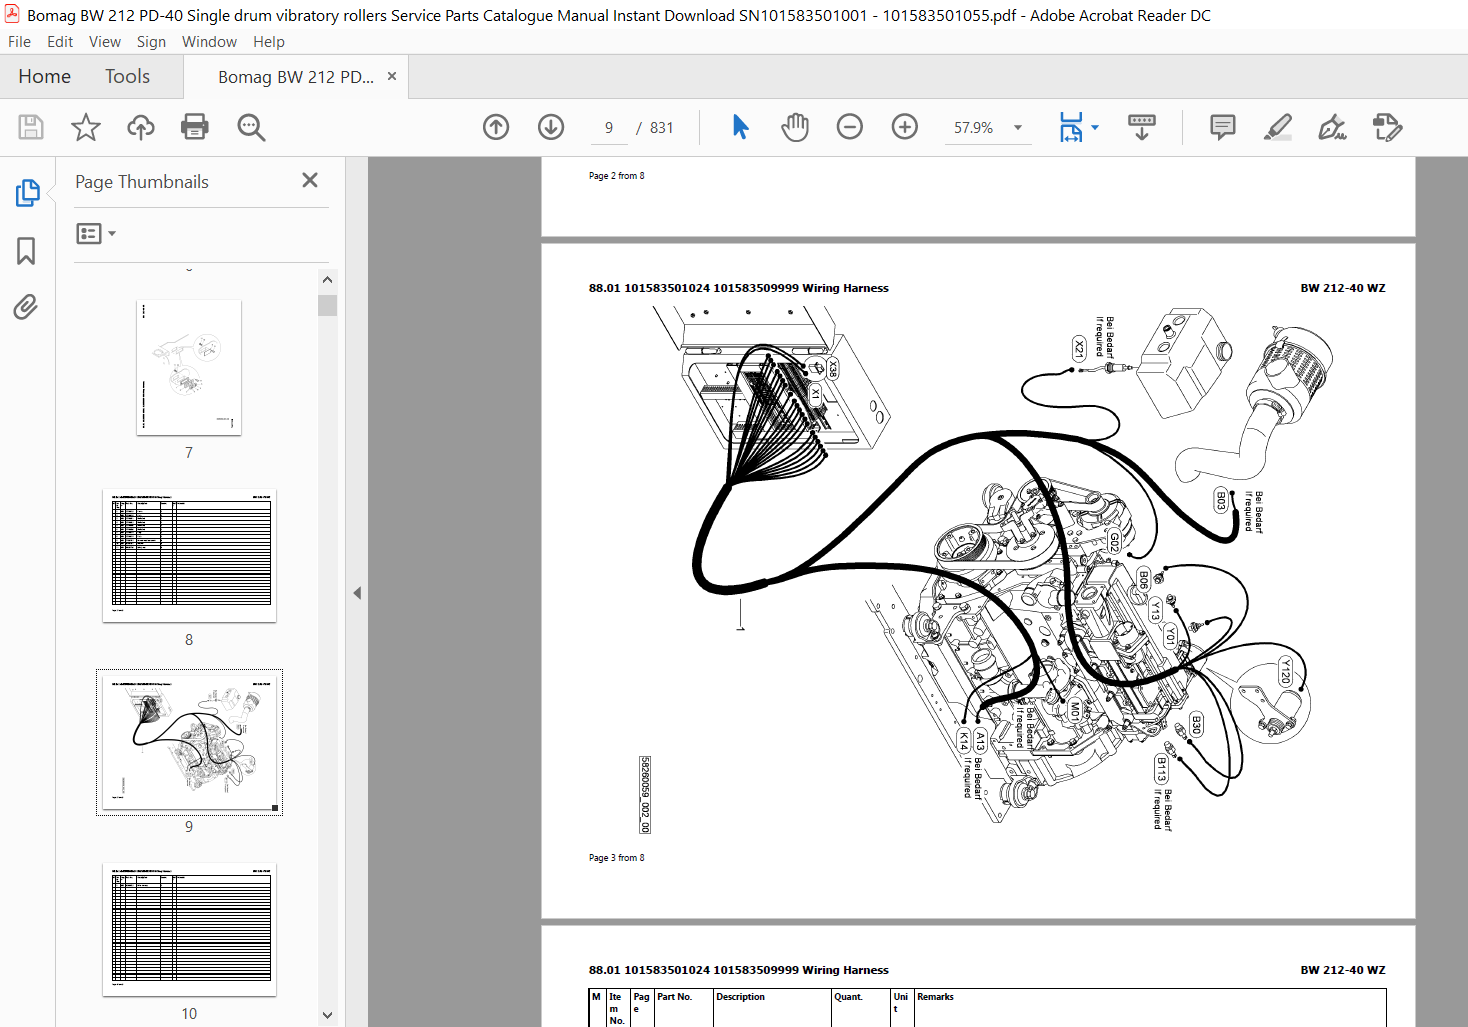
Task: Click the 'Description' table column header
Action: pos(740,997)
